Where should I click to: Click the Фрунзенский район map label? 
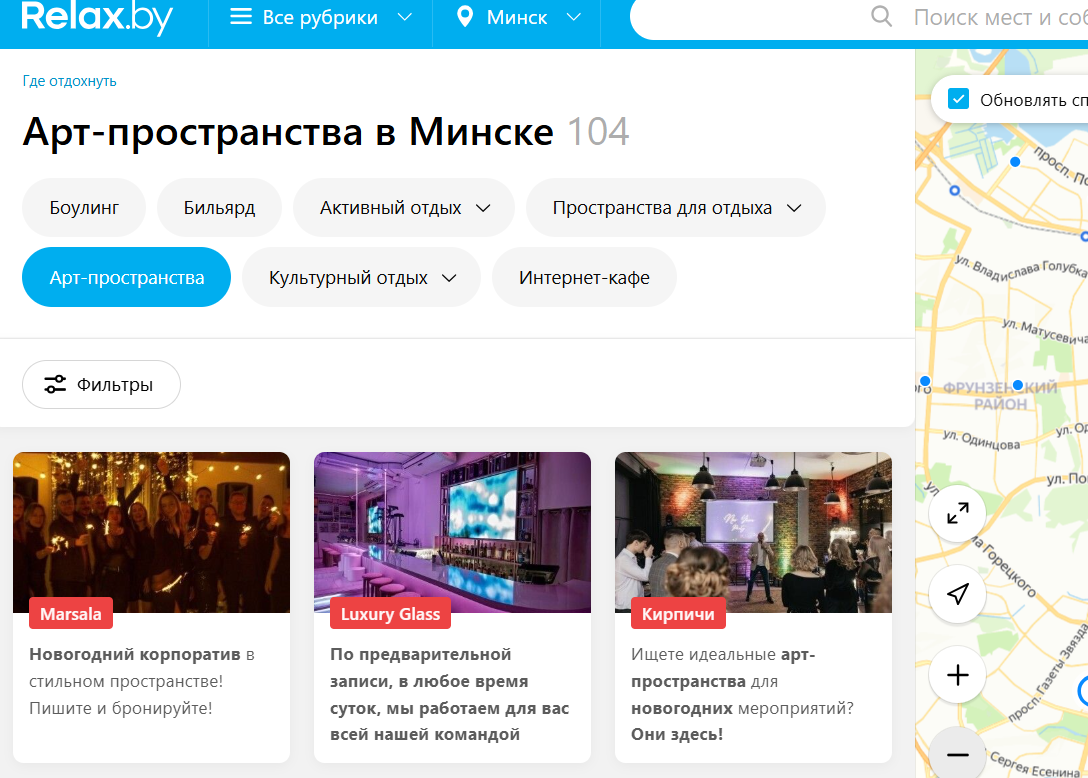point(1000,396)
